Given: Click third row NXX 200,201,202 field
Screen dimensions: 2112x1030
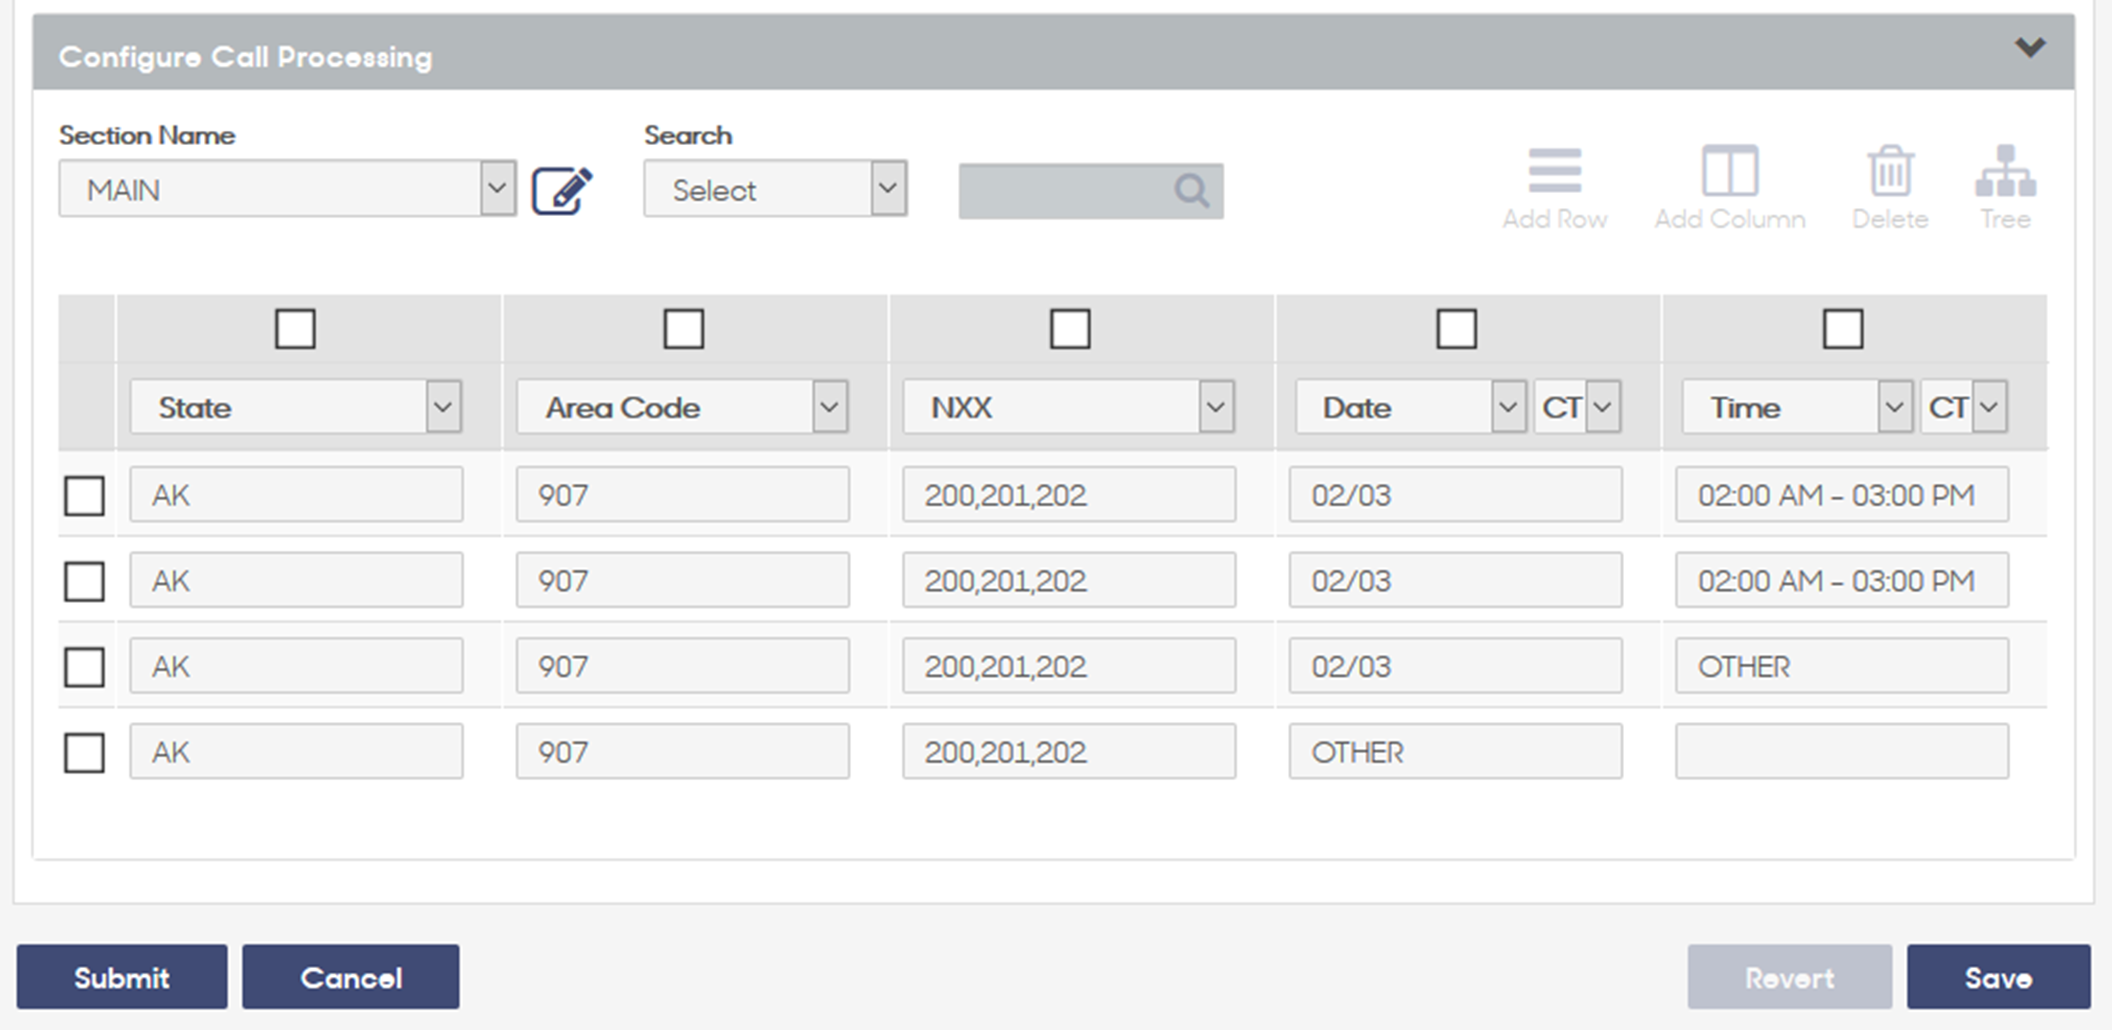Looking at the screenshot, I should 1069,666.
